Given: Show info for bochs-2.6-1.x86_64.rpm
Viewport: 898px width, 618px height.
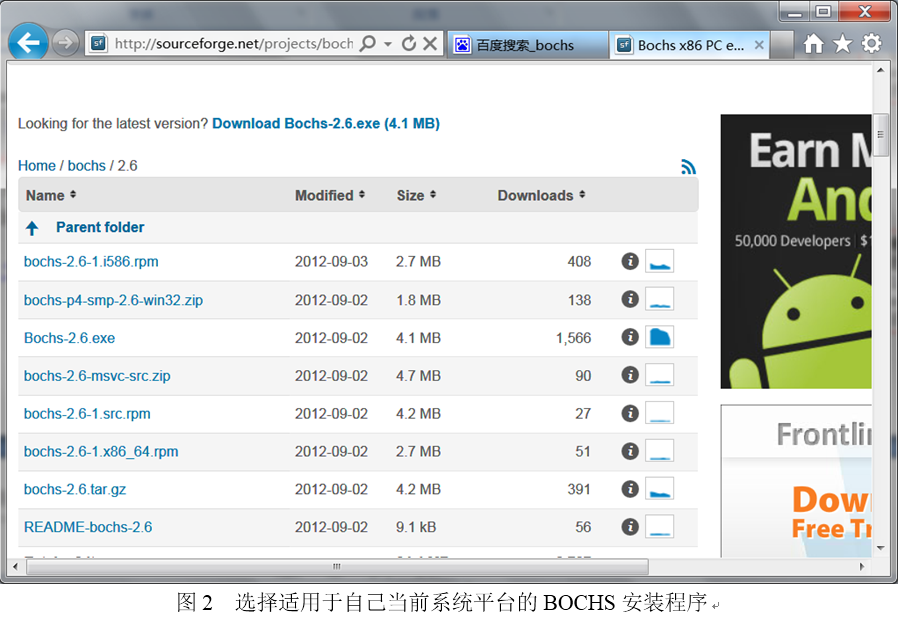Looking at the screenshot, I should point(630,451).
